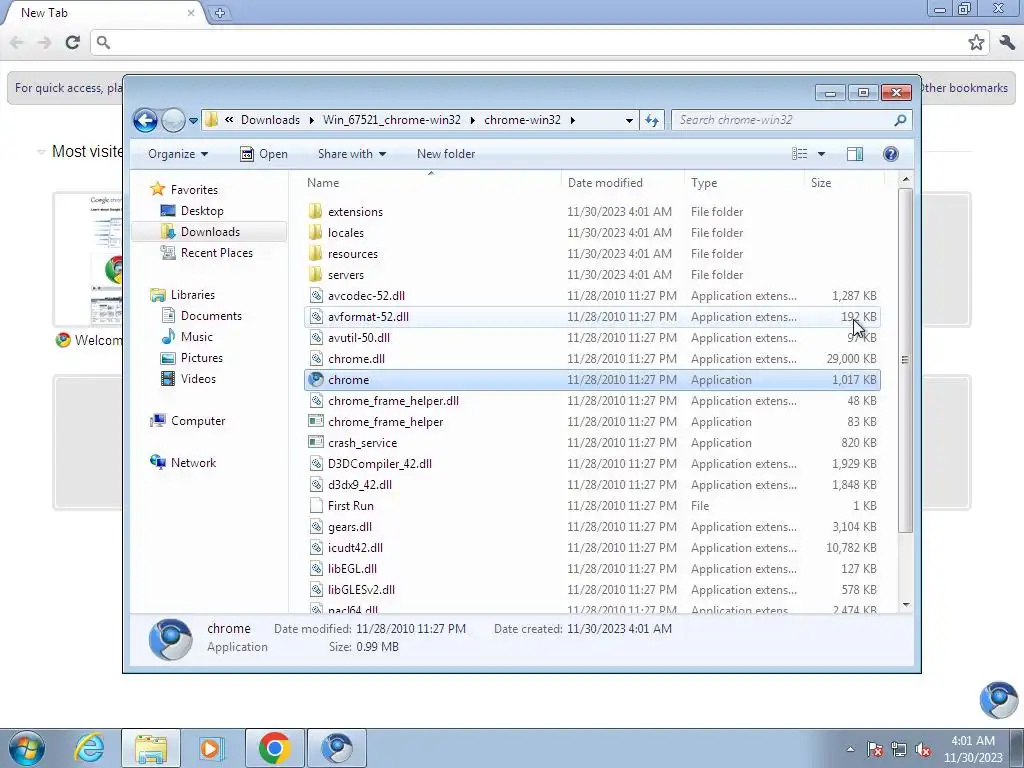Select the chrome.dll file
The image size is (1024, 768).
[x=357, y=359]
